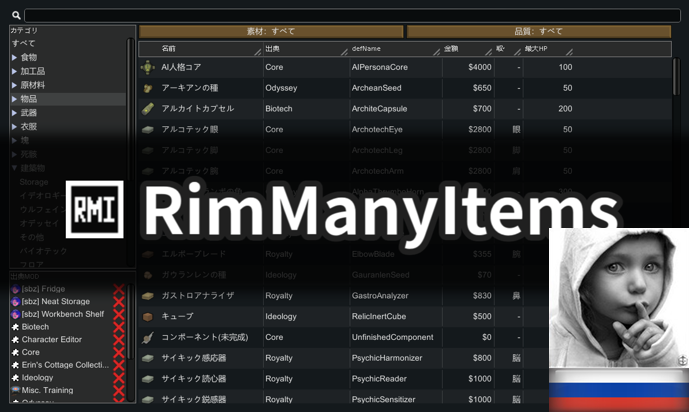Select the AI人格コア row name
Screen dimensions: 689x412
(x=181, y=67)
